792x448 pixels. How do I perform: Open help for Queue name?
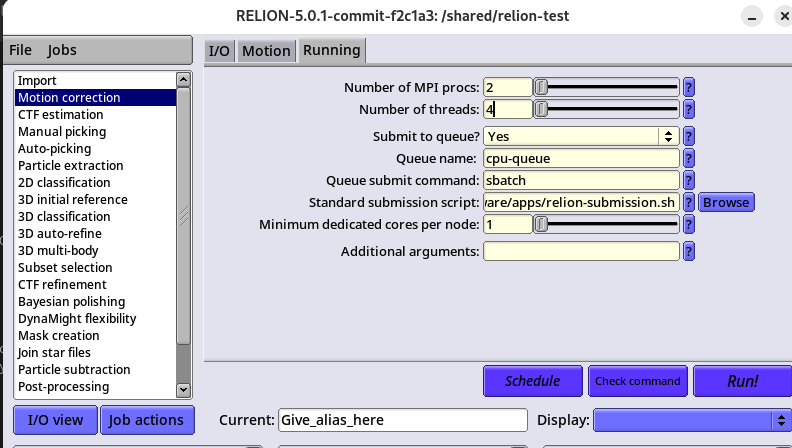coord(688,159)
